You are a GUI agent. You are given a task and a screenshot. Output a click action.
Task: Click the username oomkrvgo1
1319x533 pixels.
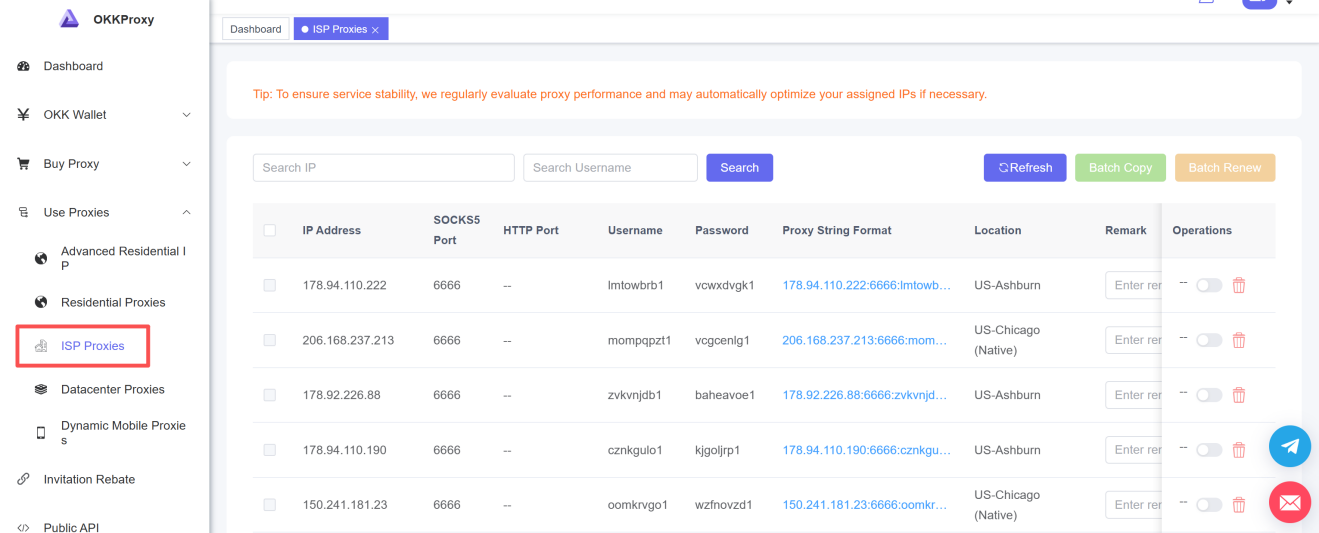(638, 505)
